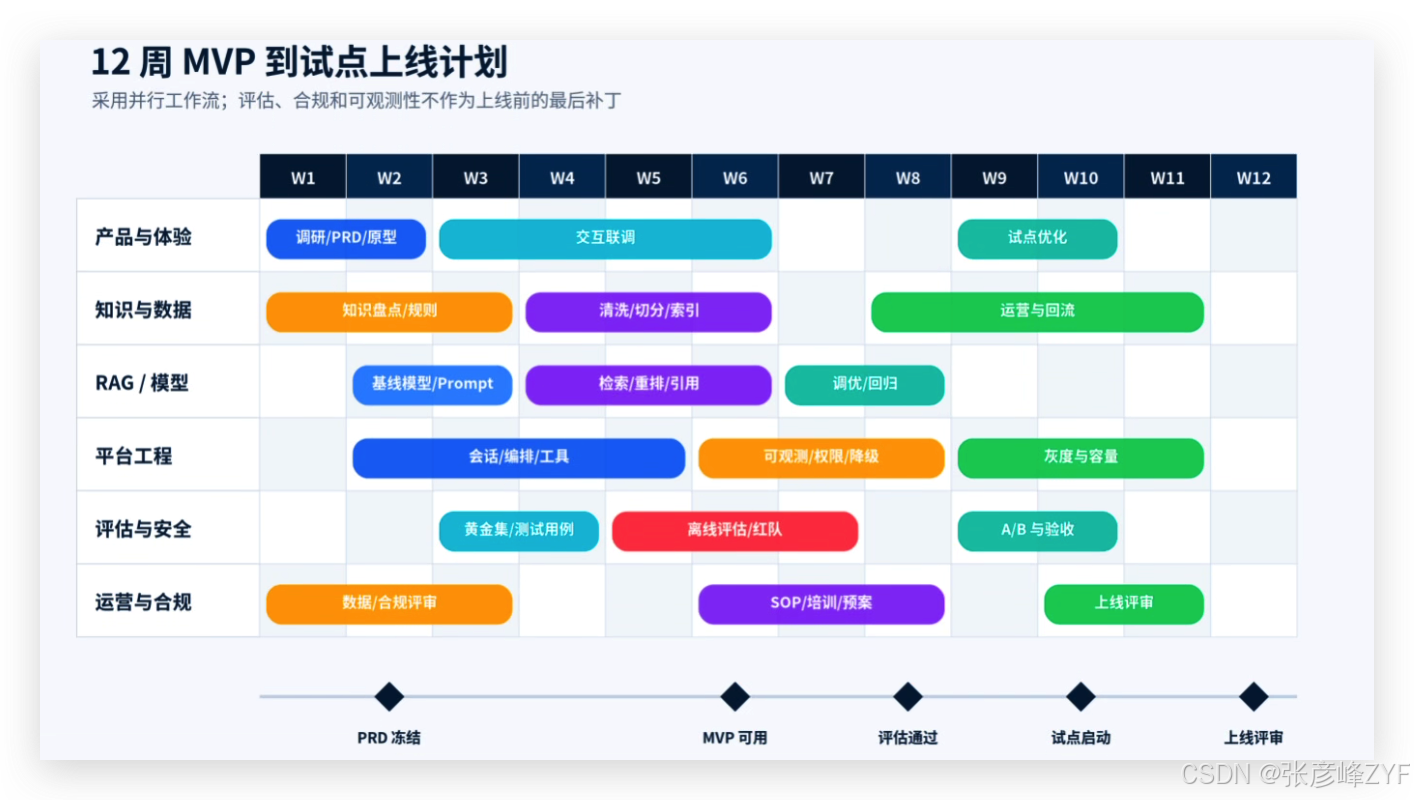Select the 评估通过 milestone diamond
Image resolution: width=1414 pixels, height=800 pixels.
[x=908, y=697]
